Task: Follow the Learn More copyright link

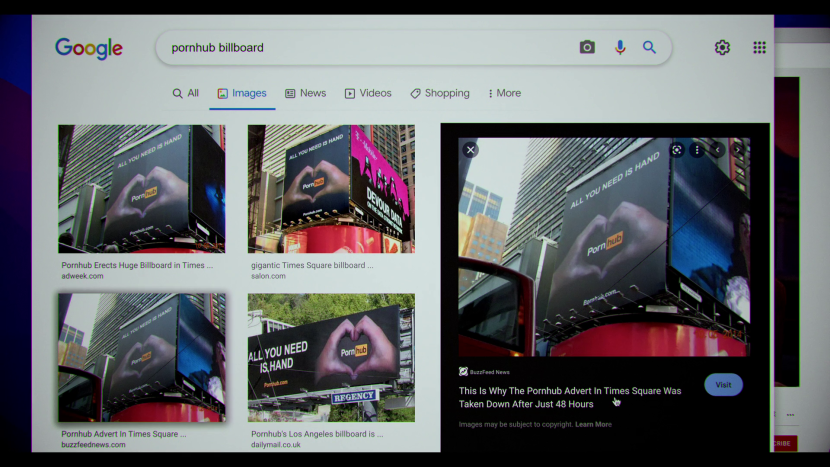Action: [x=593, y=424]
